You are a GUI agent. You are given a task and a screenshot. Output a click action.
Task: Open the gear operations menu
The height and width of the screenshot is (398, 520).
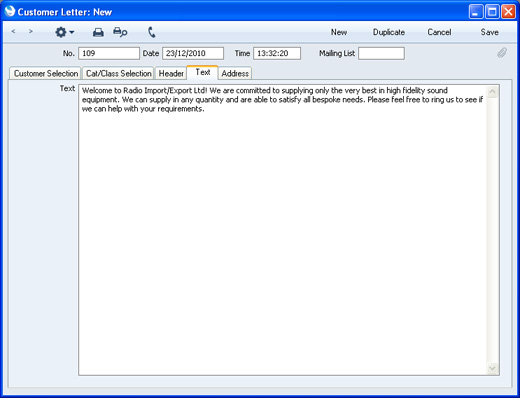click(x=64, y=32)
